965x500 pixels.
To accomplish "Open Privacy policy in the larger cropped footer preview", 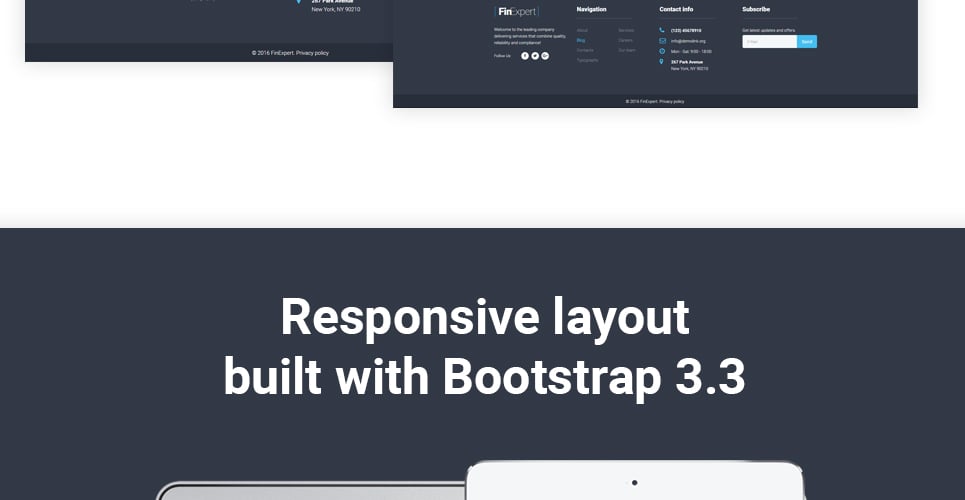I will (x=312, y=53).
